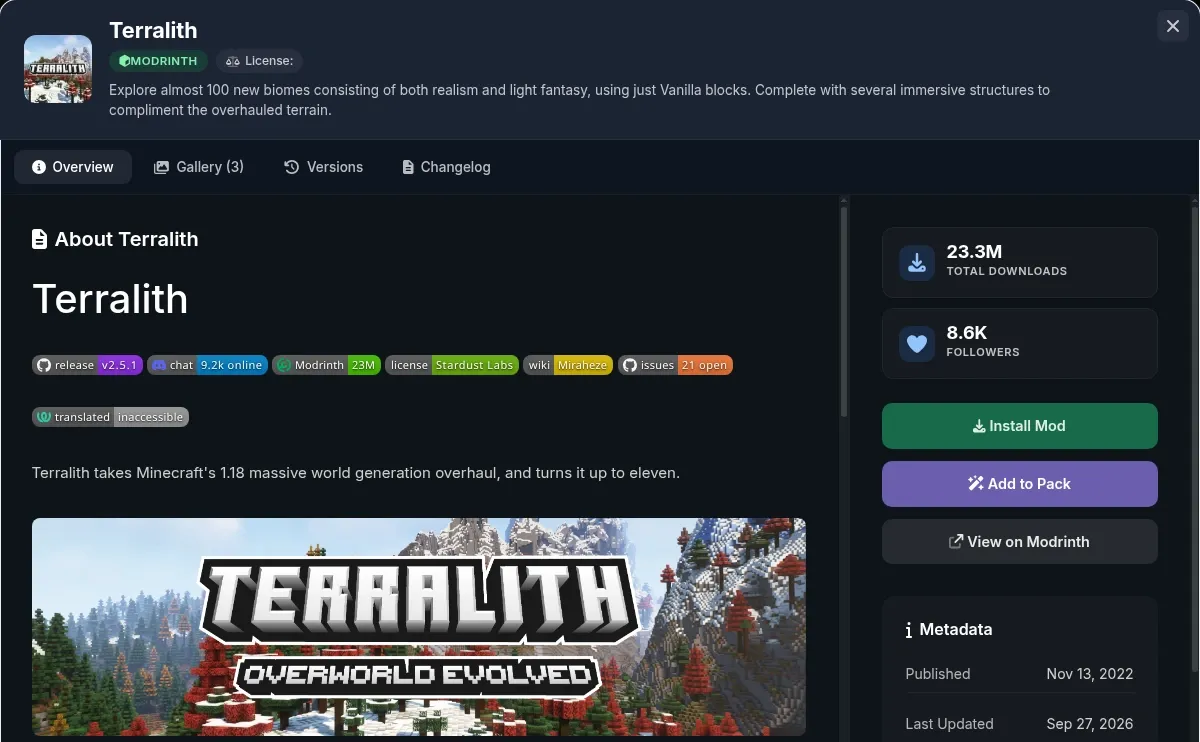This screenshot has height=742, width=1200.
Task: Open the license Stardust Labs badge
Action: (x=451, y=365)
